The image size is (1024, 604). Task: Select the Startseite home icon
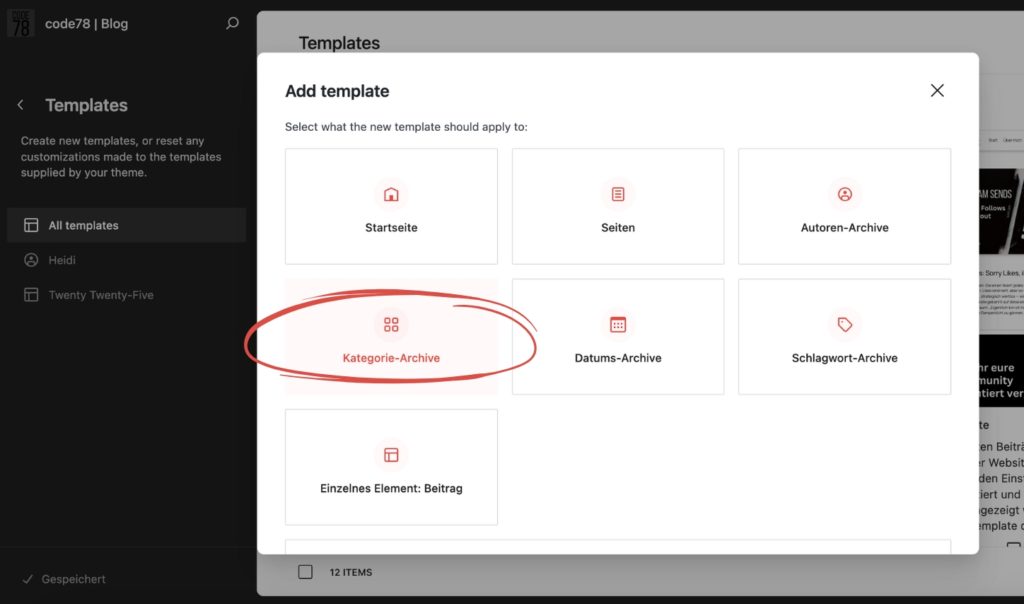(391, 194)
